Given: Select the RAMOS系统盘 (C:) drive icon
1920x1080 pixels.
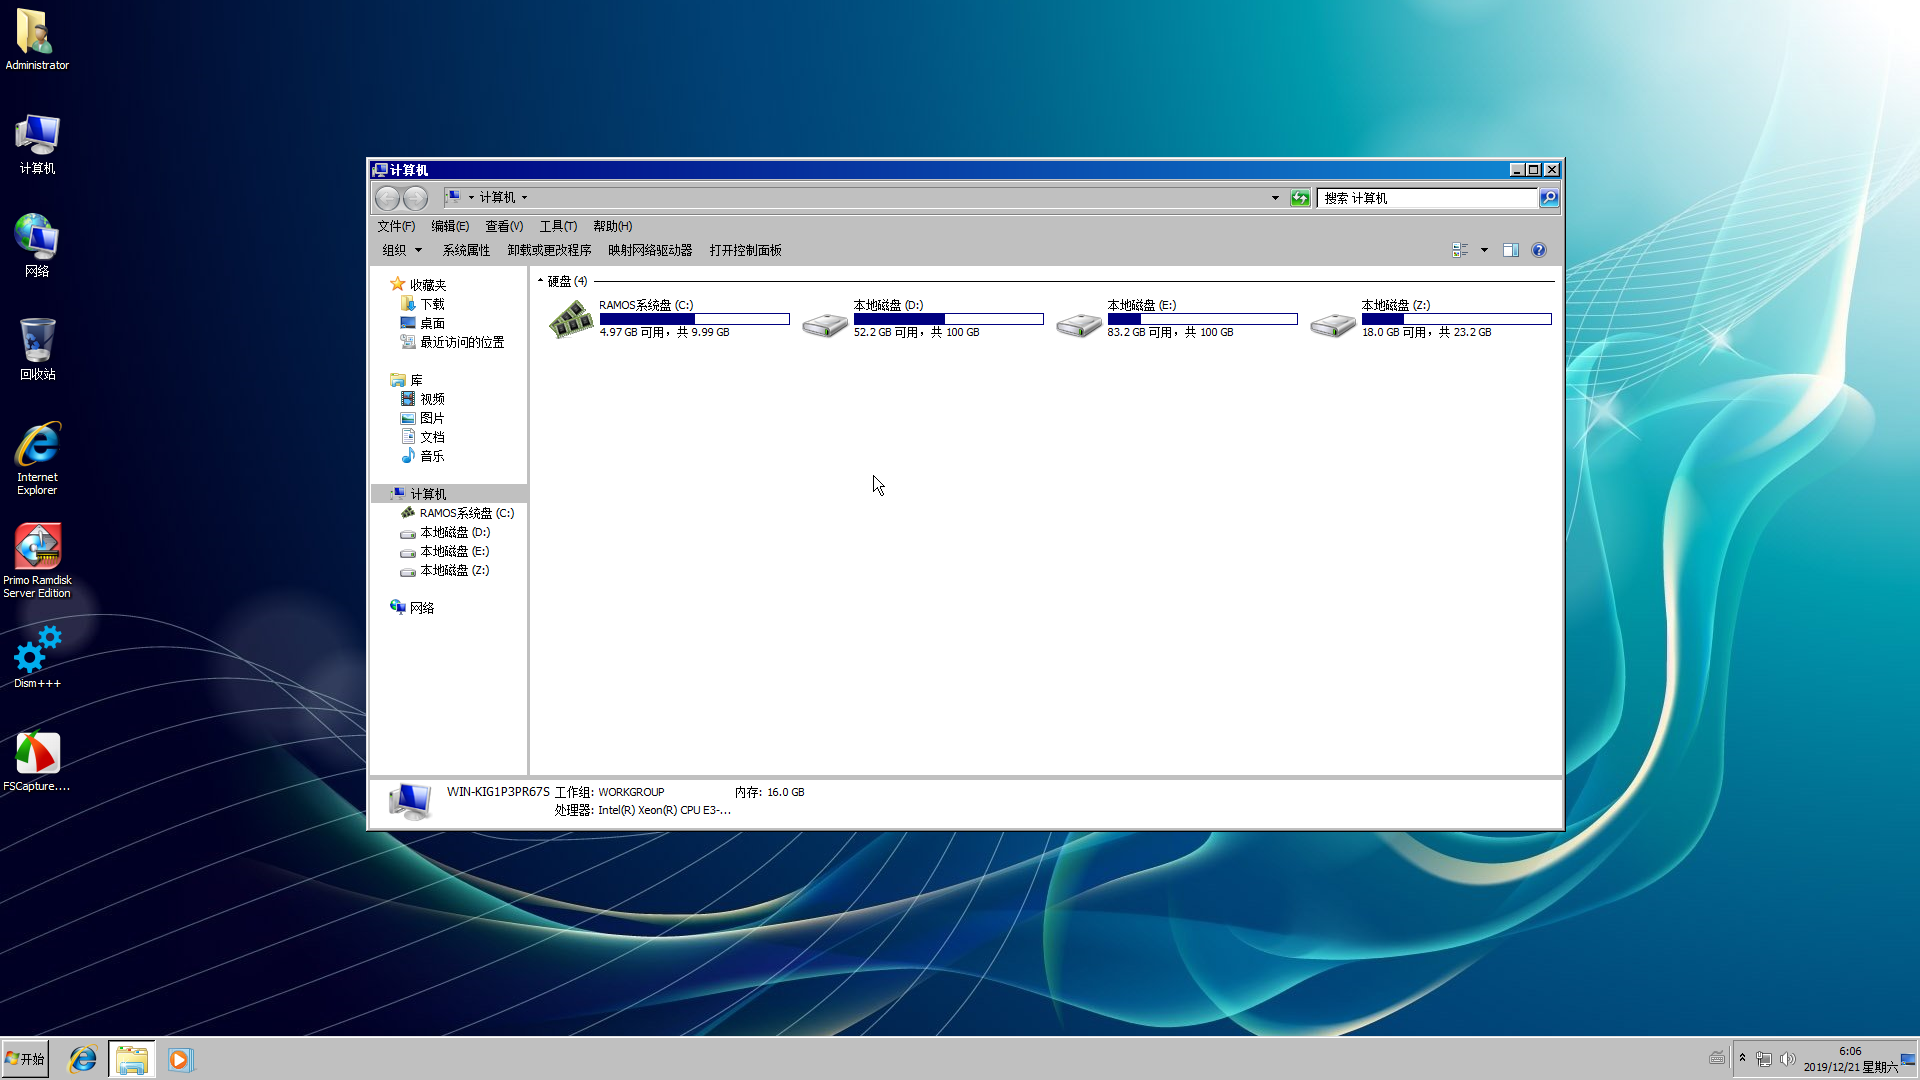Looking at the screenshot, I should tap(571, 320).
